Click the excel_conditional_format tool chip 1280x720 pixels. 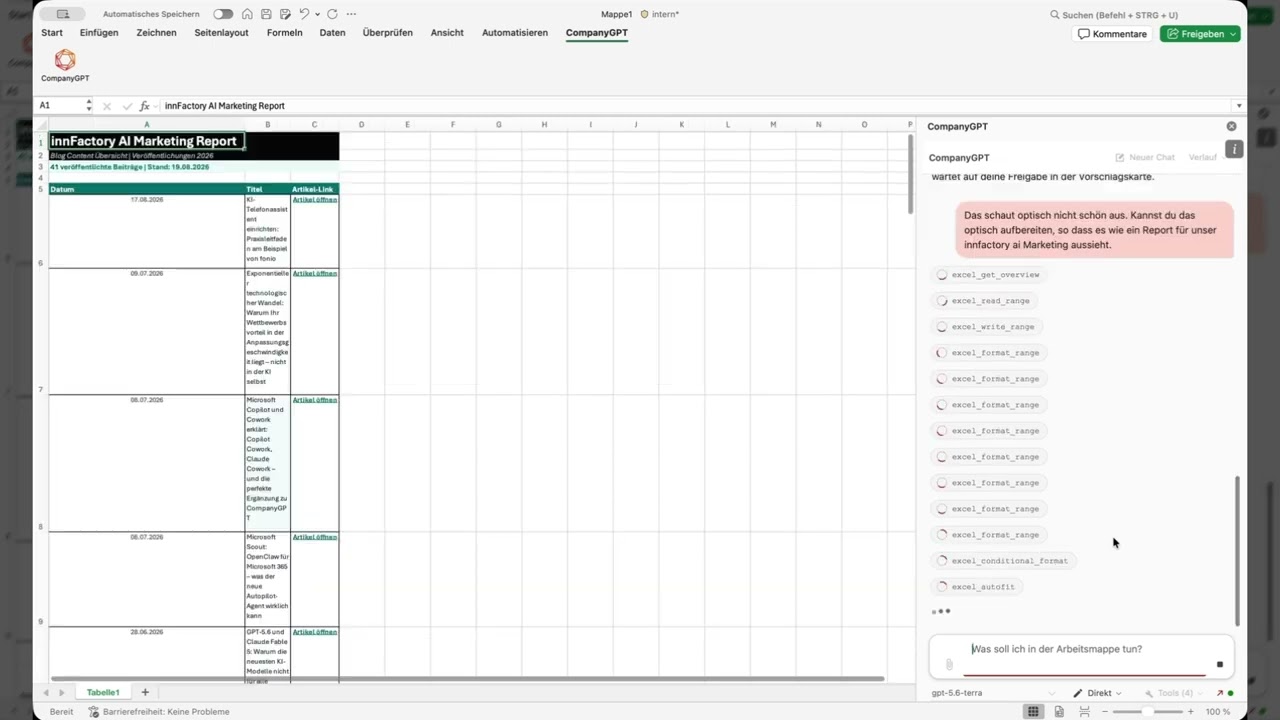click(x=1003, y=561)
